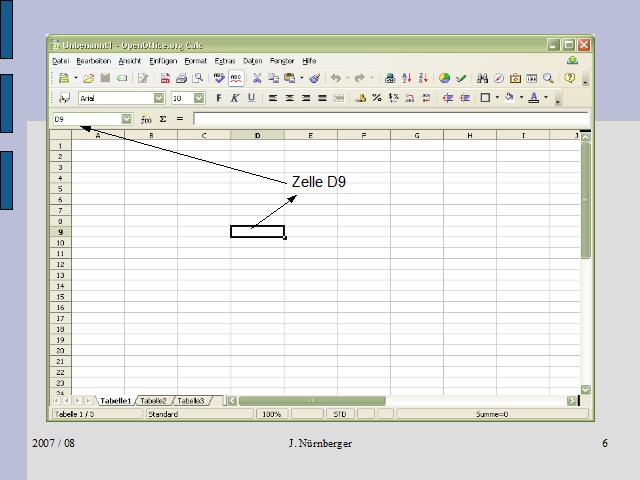Click the row 9 header
This screenshot has width=640, height=480.
pyautogui.click(x=60, y=231)
